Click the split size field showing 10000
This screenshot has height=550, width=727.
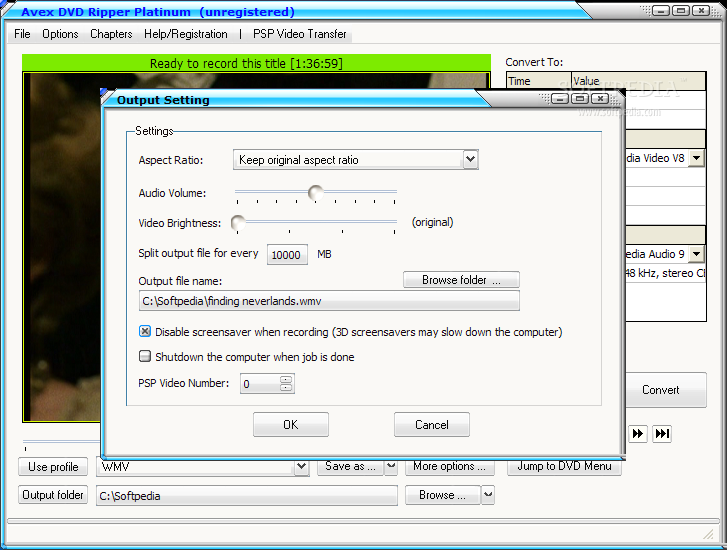[287, 255]
